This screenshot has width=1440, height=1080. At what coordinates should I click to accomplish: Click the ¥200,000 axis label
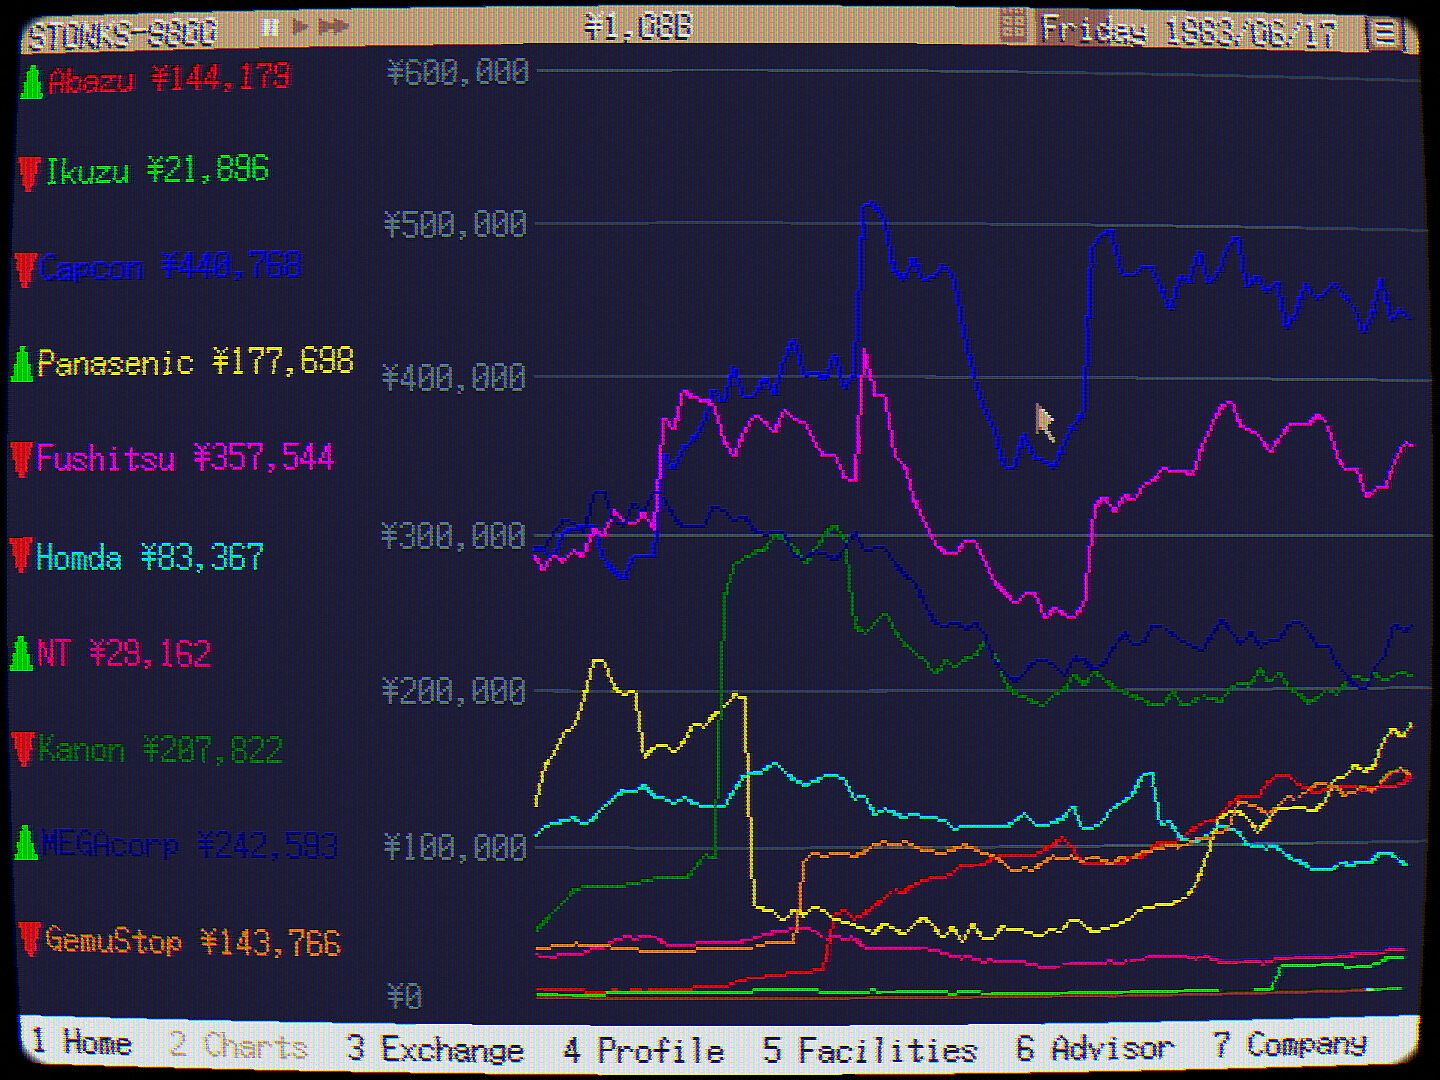click(x=454, y=691)
